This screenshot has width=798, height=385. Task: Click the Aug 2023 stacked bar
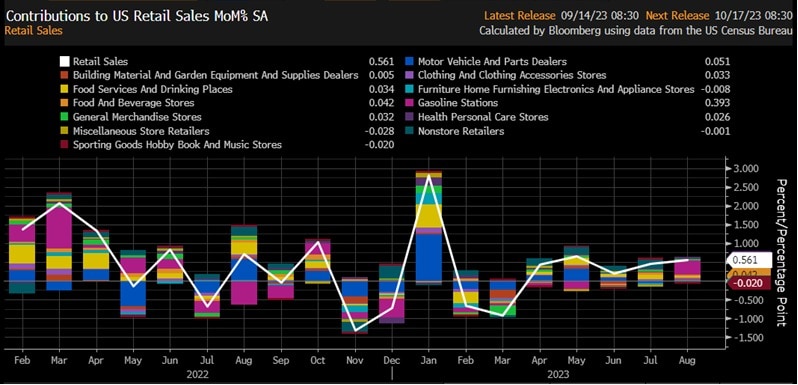point(687,270)
